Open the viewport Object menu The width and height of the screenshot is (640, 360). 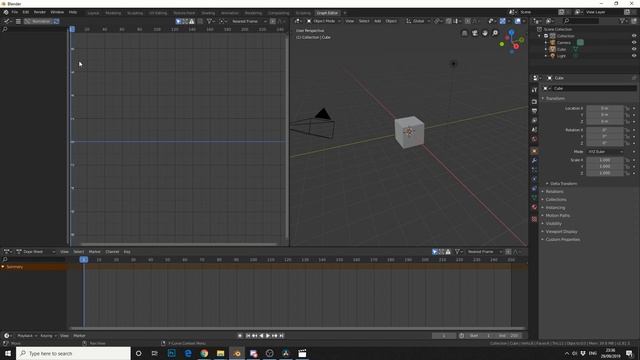(x=391, y=21)
